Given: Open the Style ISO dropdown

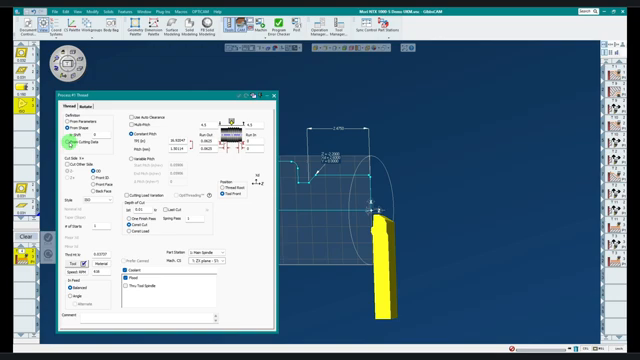Looking at the screenshot, I should pyautogui.click(x=98, y=200).
